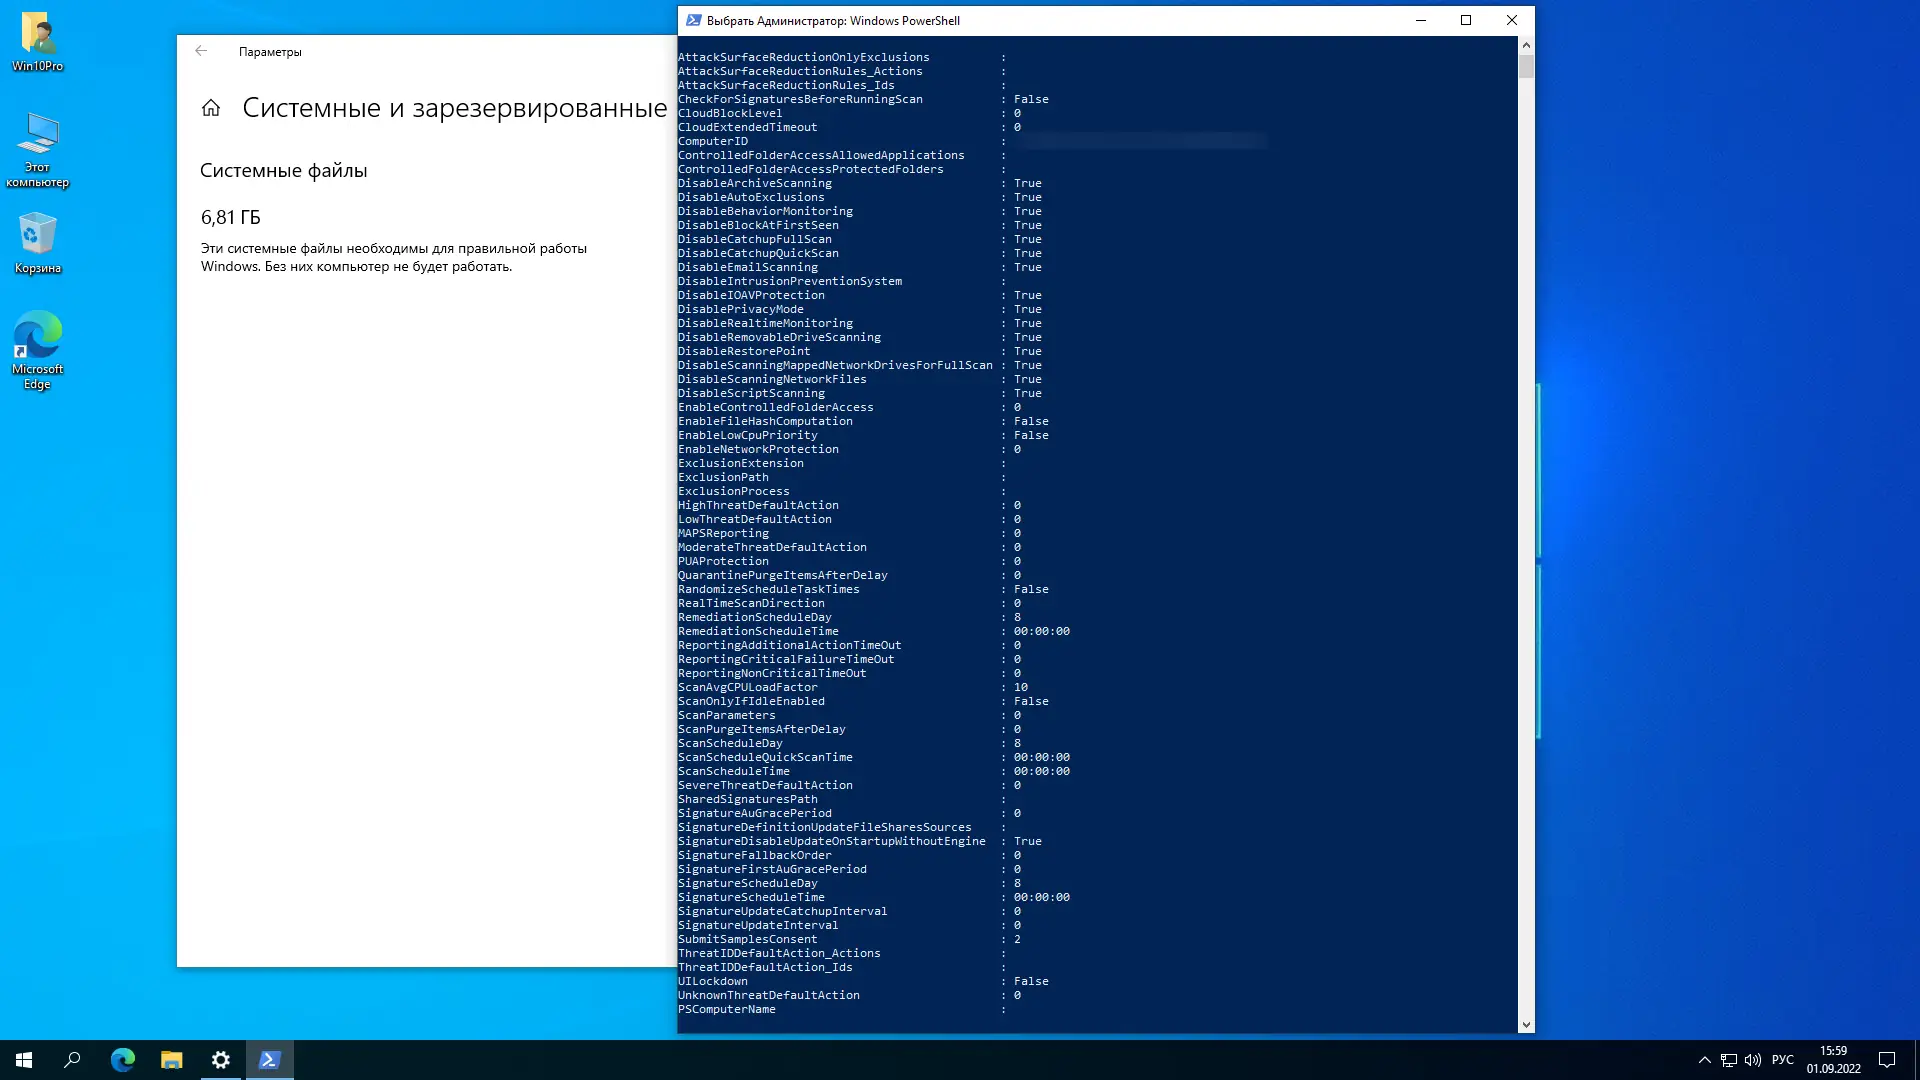Image resolution: width=1920 pixels, height=1080 pixels.
Task: Switch input language РУС indicator
Action: coord(1783,1060)
